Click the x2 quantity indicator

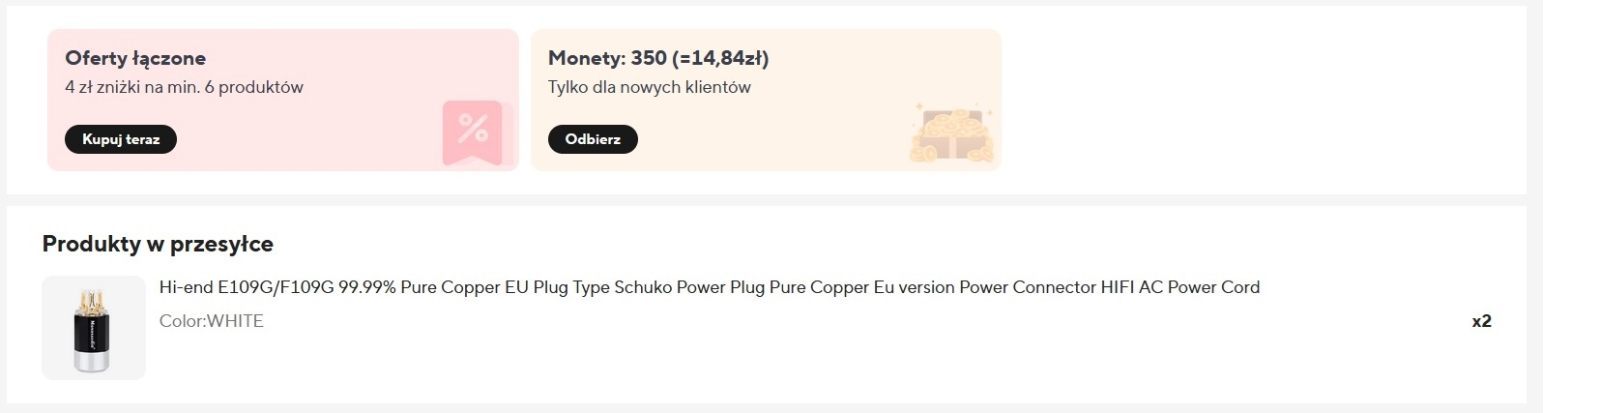(x=1481, y=321)
